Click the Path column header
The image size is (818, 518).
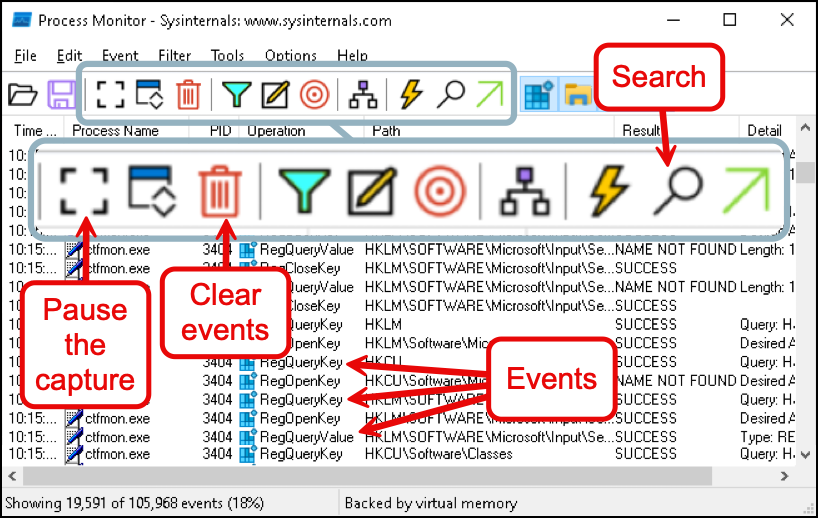pos(386,130)
